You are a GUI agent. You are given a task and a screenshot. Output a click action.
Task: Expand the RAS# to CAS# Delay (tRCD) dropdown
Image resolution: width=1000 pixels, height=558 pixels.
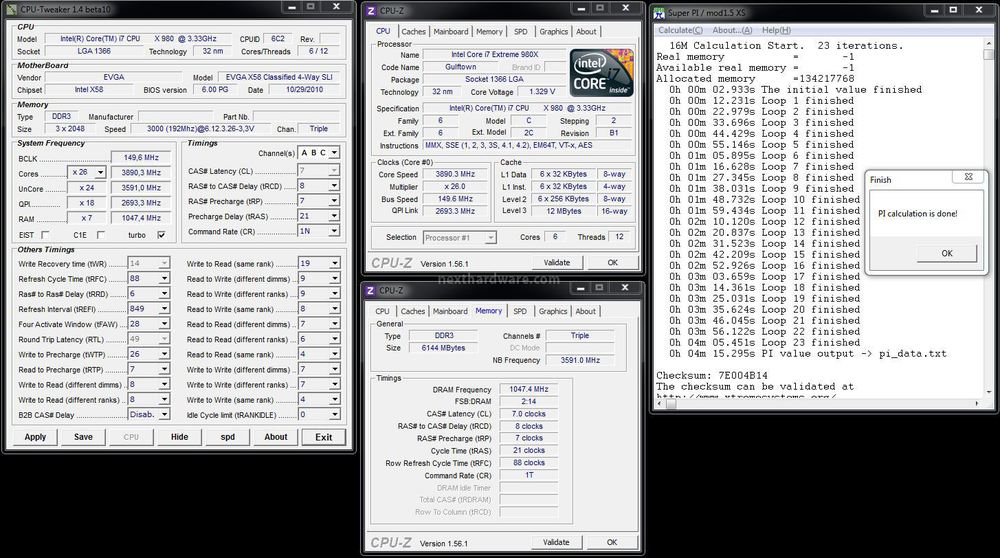pyautogui.click(x=334, y=186)
